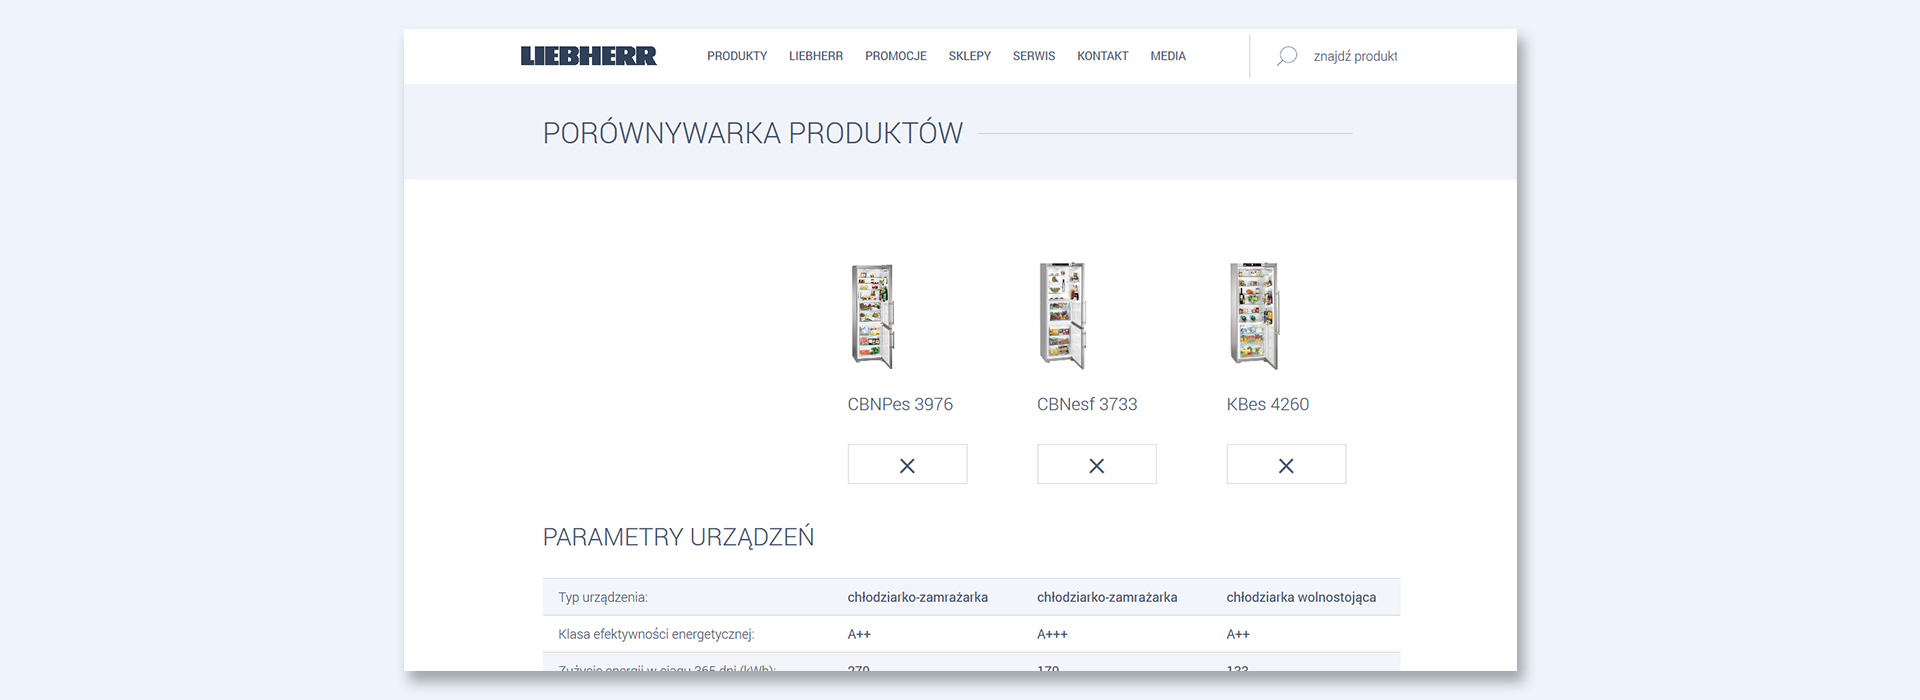
Task: Click the A+++ energy class value
Action: 1052,634
